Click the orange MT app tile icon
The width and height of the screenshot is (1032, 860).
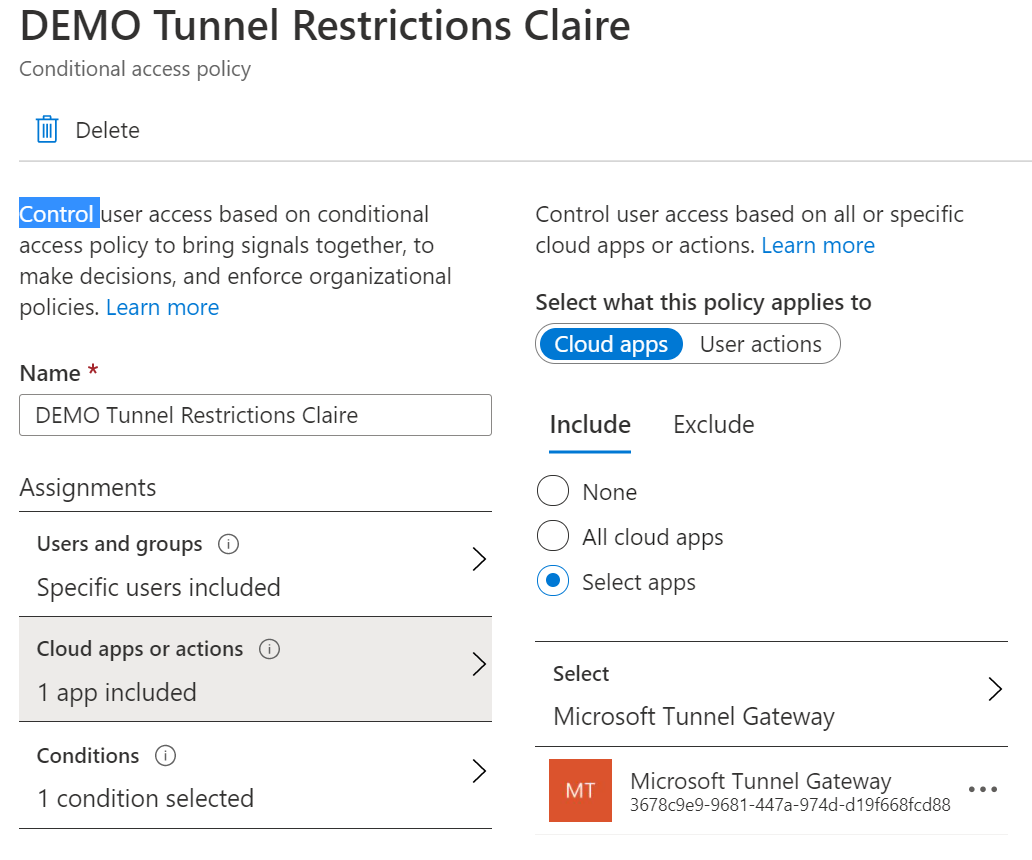(x=580, y=790)
